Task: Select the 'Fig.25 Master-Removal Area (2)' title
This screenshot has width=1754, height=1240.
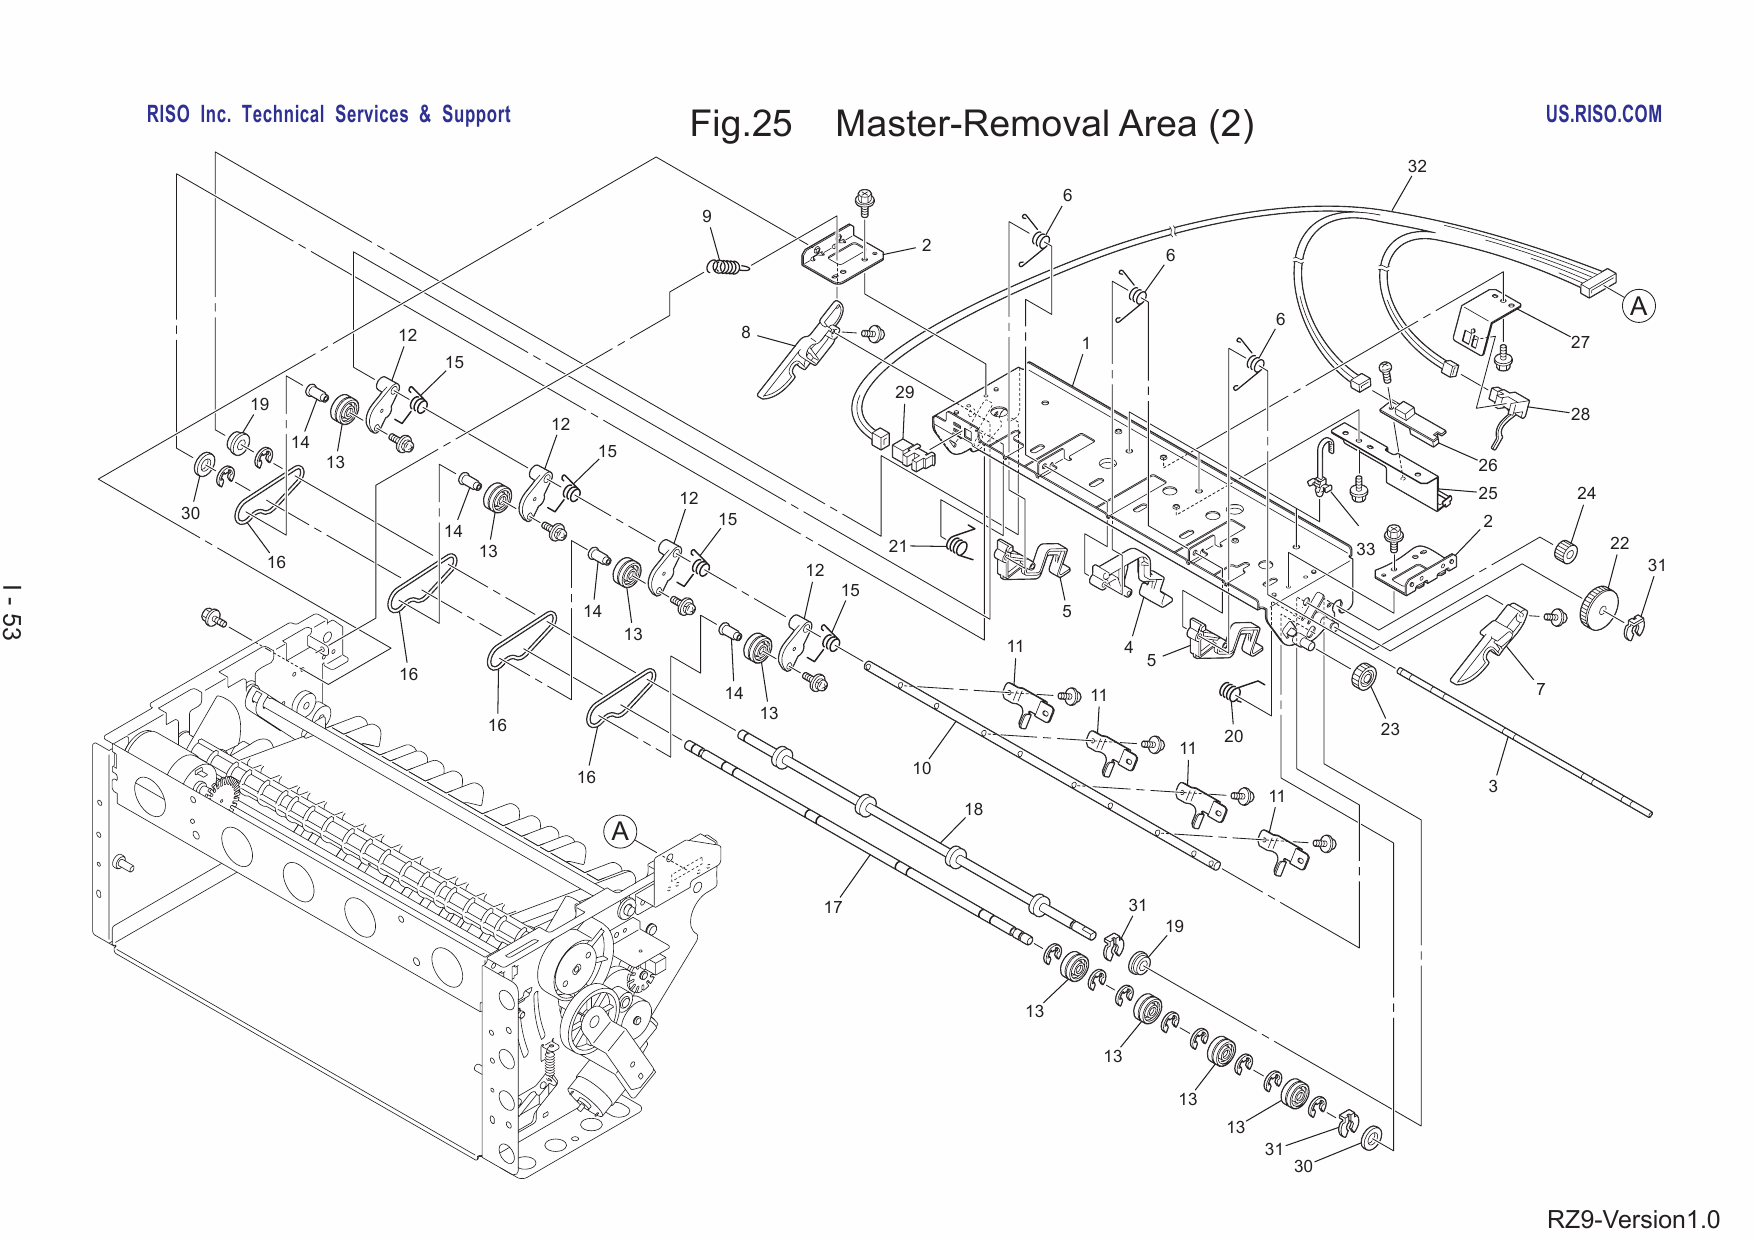Action: point(971,124)
